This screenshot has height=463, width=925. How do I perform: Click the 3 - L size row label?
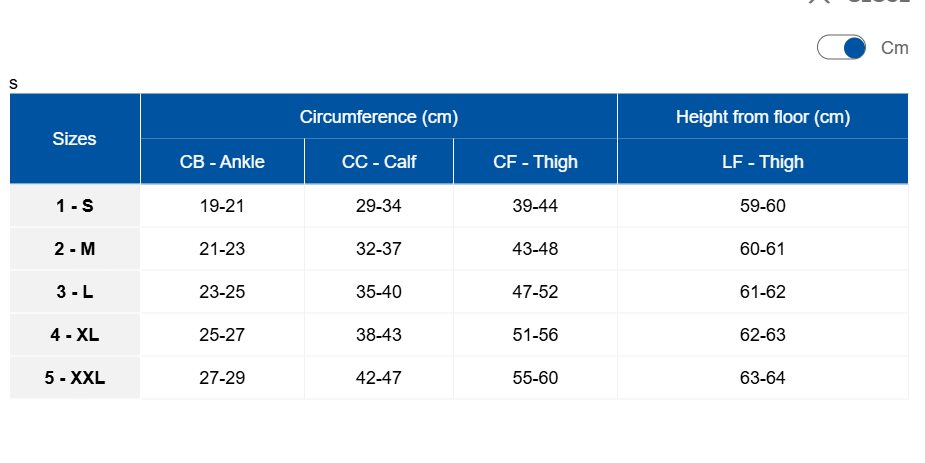point(74,292)
